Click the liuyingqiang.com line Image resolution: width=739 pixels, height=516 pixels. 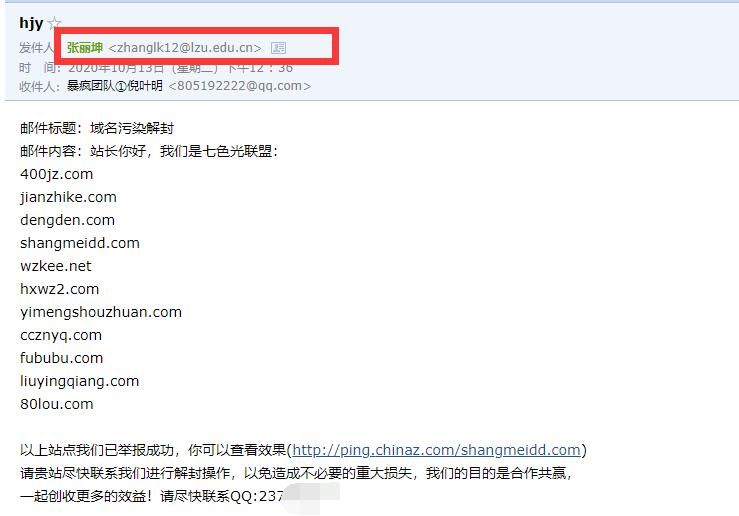click(x=80, y=381)
